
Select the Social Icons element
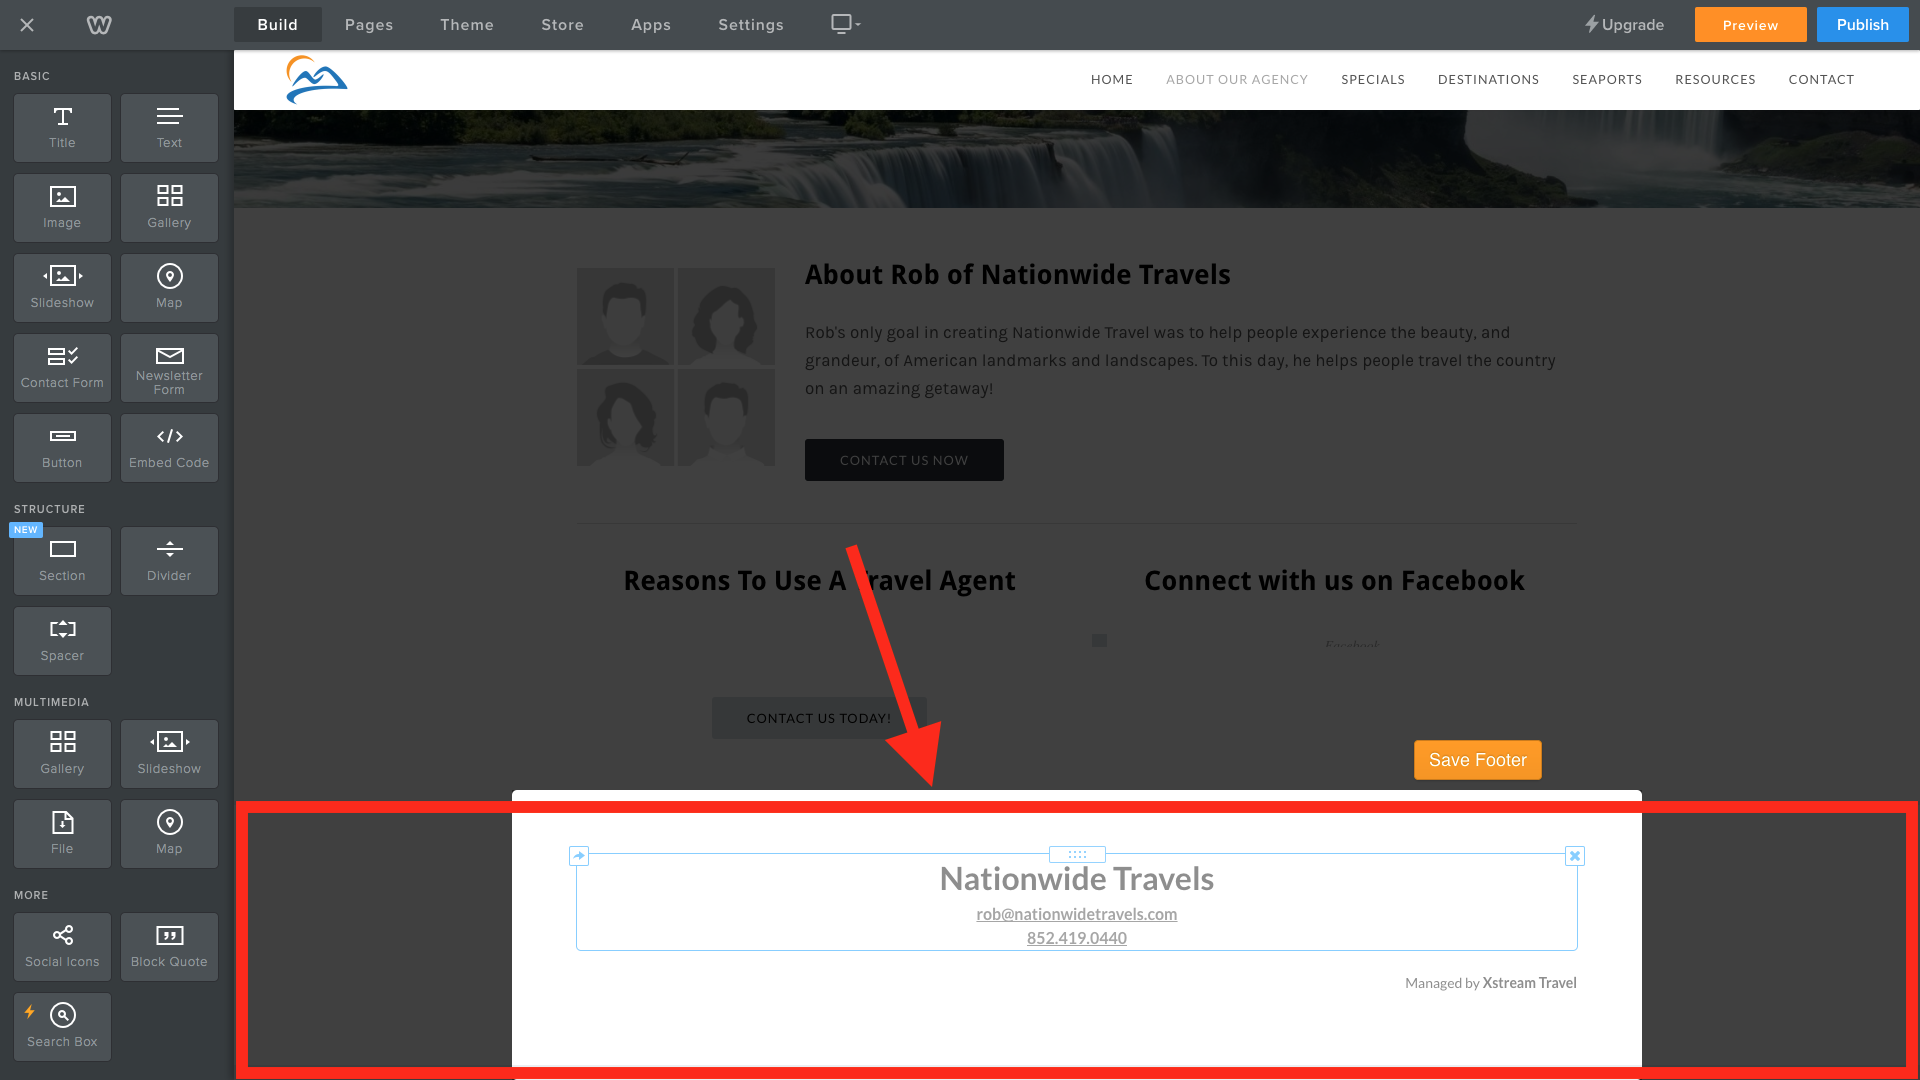62,947
